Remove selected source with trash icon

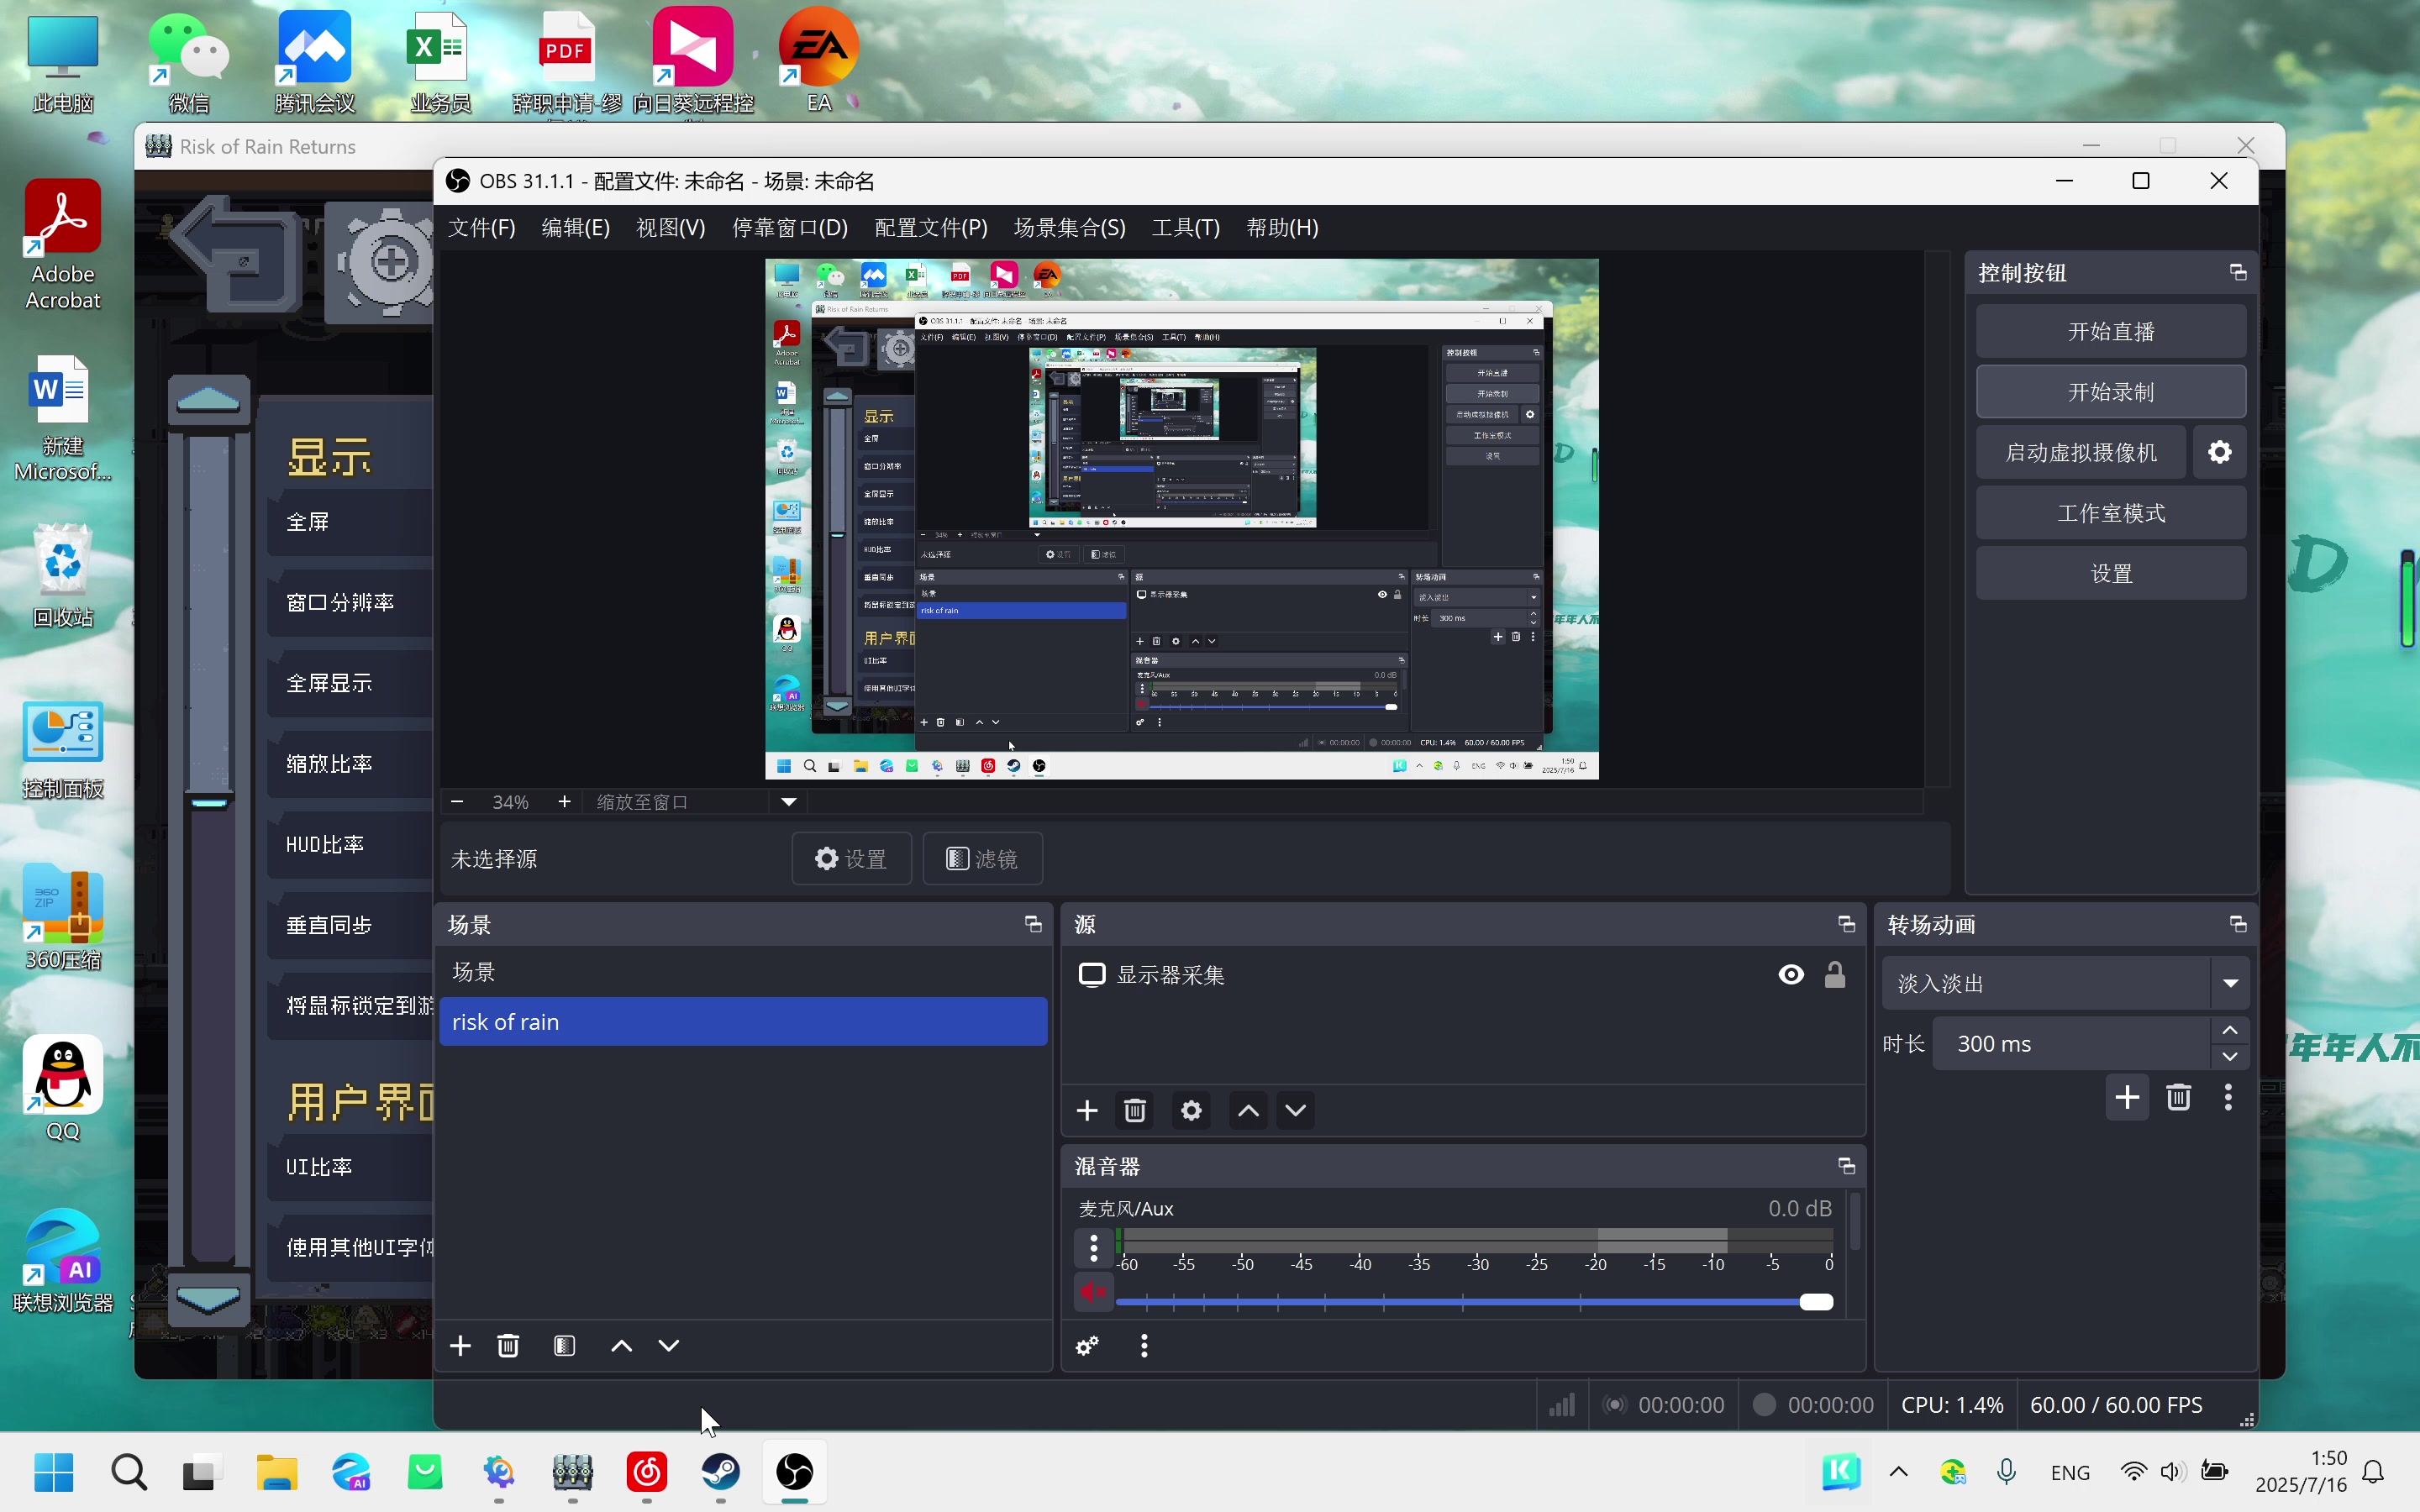[x=1135, y=1111]
